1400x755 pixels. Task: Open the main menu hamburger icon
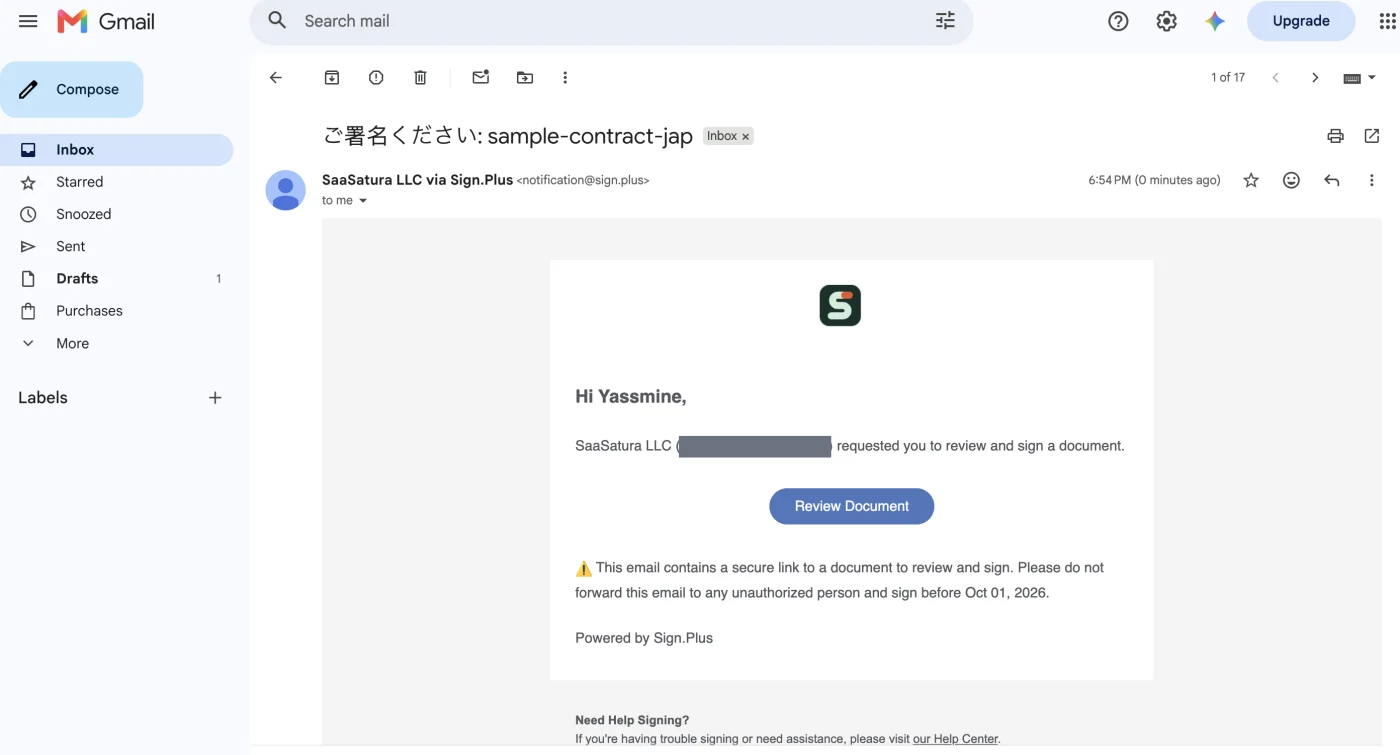click(28, 21)
